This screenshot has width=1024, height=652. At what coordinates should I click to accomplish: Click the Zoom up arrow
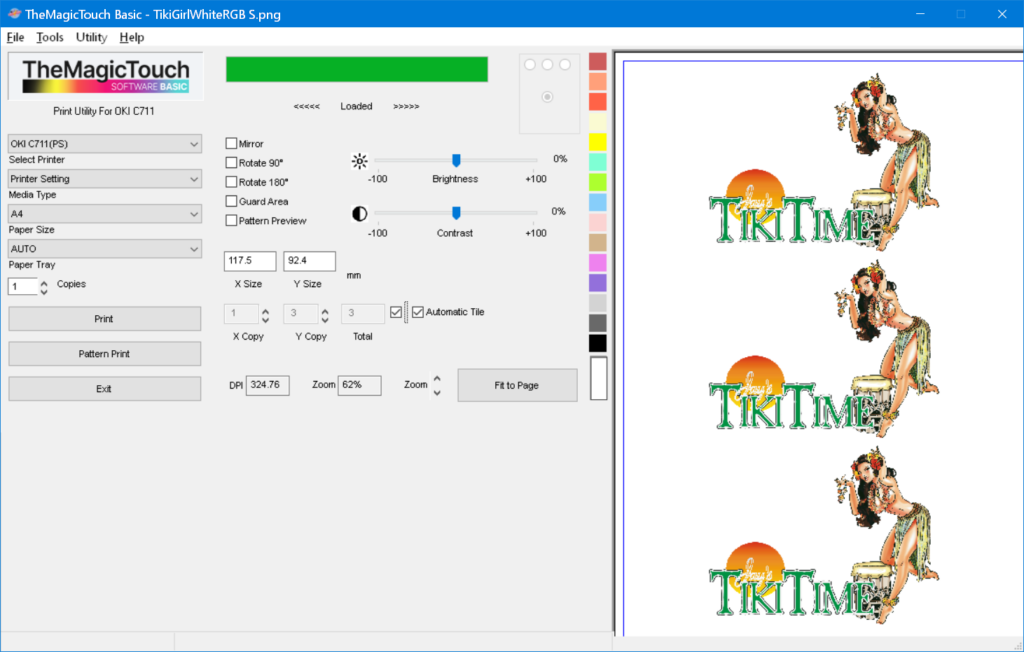click(437, 379)
